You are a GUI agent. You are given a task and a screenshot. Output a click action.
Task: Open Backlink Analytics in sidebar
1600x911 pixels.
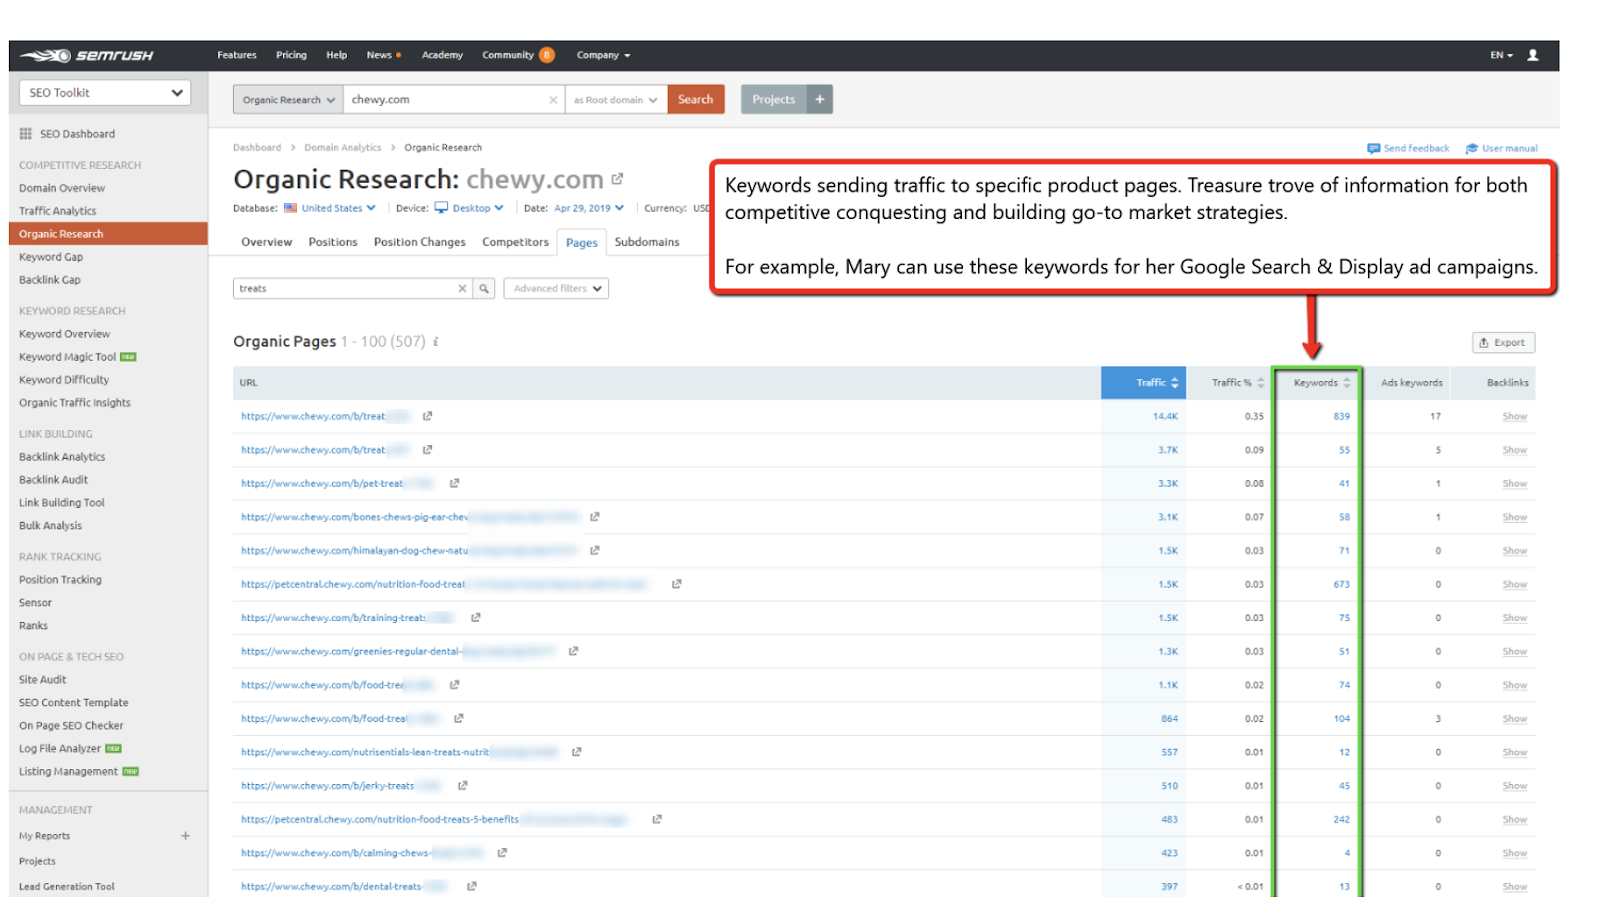coord(62,457)
